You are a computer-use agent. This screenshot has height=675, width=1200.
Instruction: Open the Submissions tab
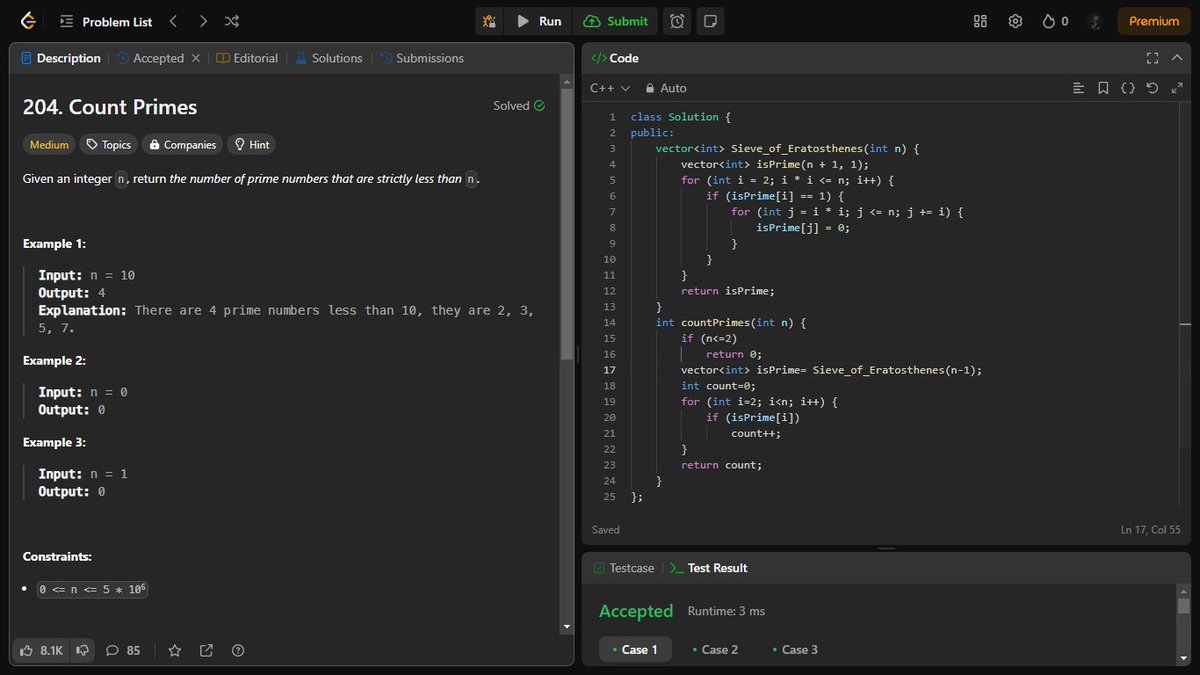coord(421,58)
